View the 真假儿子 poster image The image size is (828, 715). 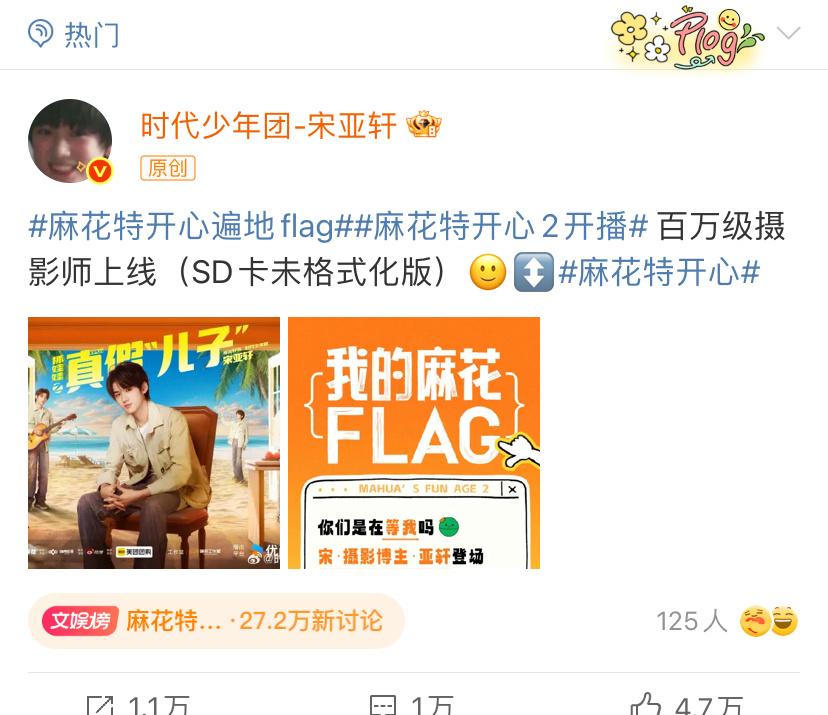tap(154, 443)
